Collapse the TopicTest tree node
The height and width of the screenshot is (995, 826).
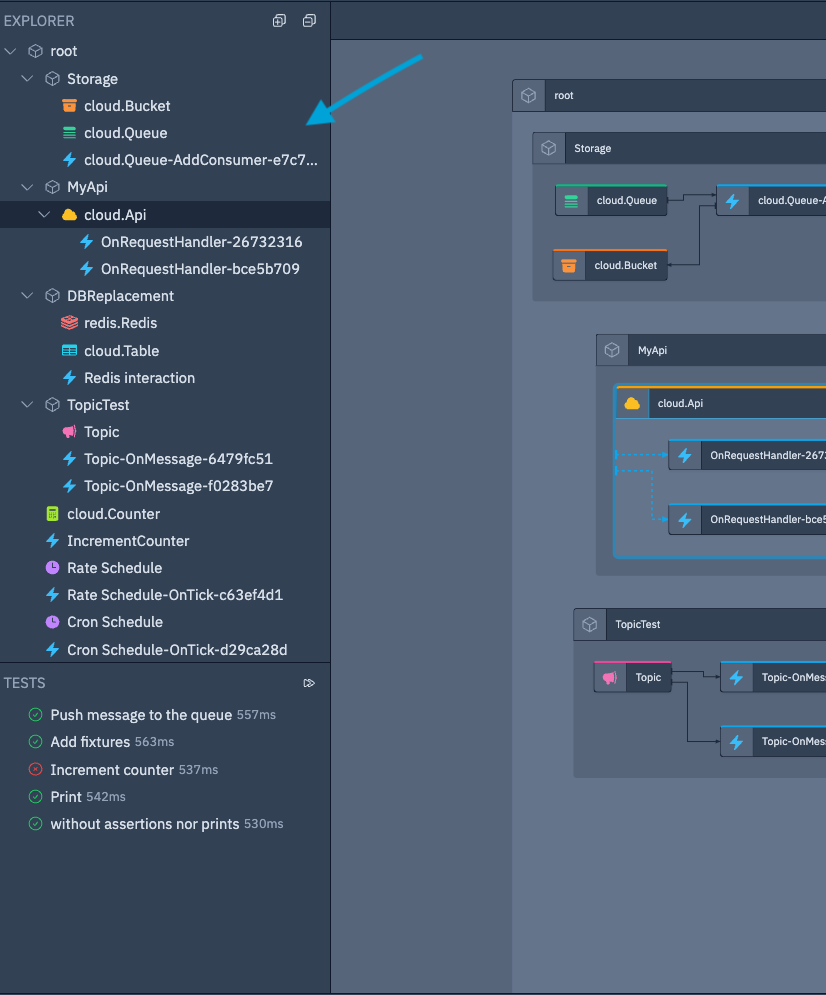(x=27, y=404)
